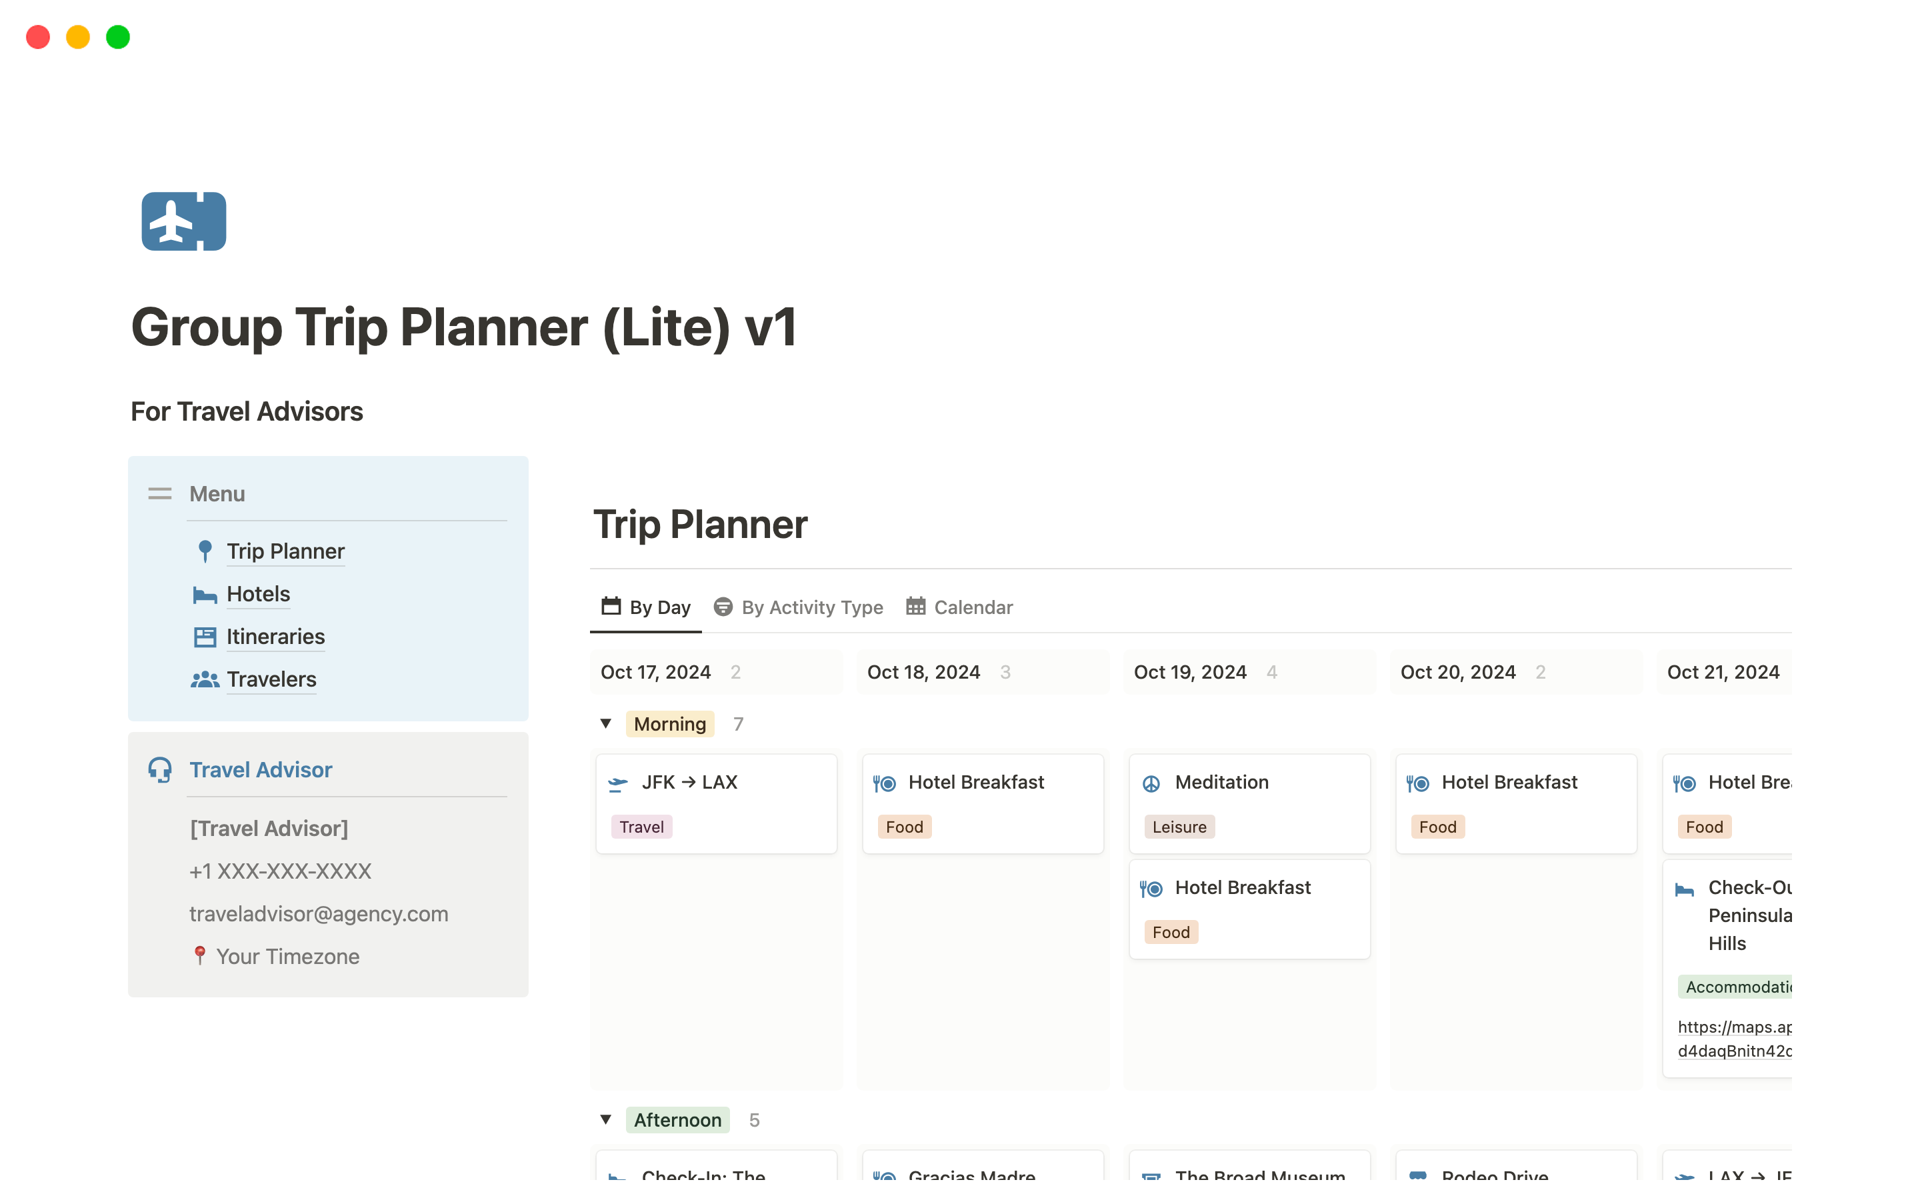Switch to the By Activity Type tab
1920x1200 pixels.
(799, 606)
